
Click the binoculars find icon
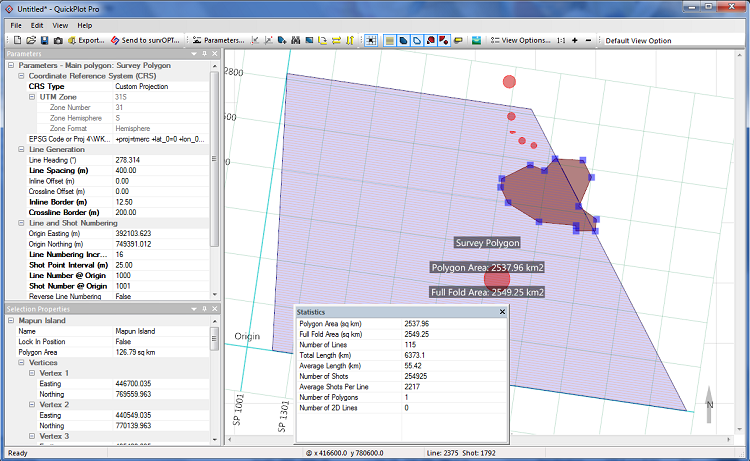(296, 40)
